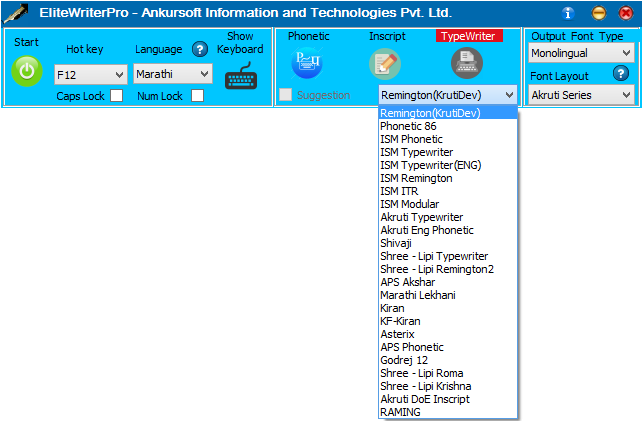The width and height of the screenshot is (644, 421).
Task: Click the Inscript tab label
Action: point(387,36)
